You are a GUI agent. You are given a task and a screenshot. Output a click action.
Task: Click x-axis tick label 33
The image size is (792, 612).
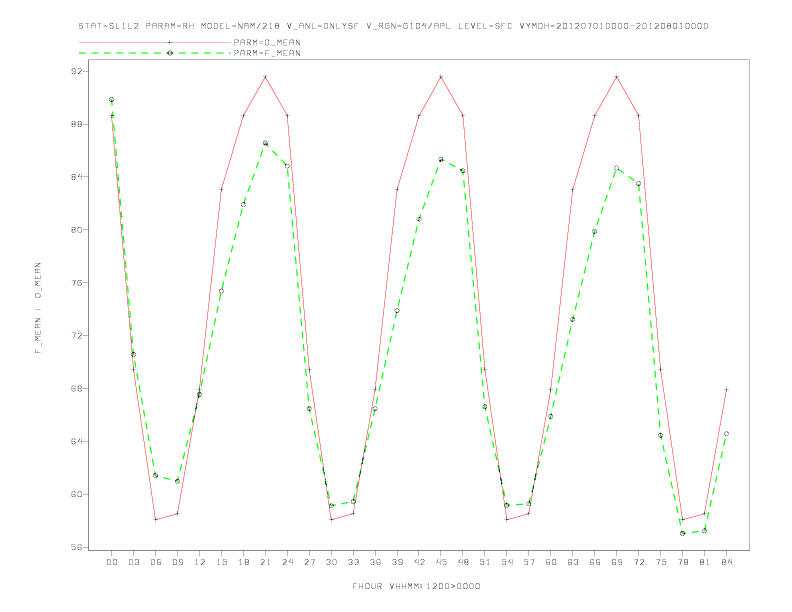[x=353, y=562]
